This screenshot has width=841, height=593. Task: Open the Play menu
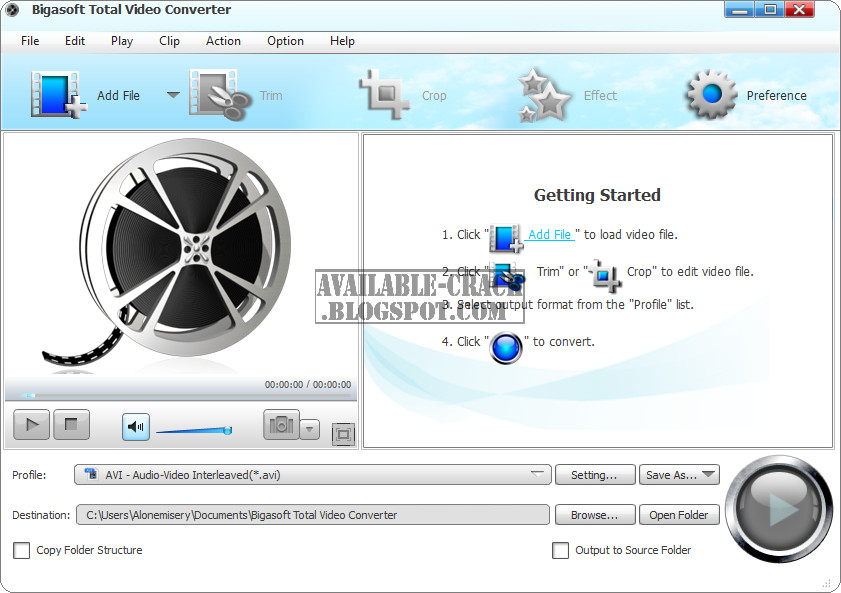click(x=122, y=41)
